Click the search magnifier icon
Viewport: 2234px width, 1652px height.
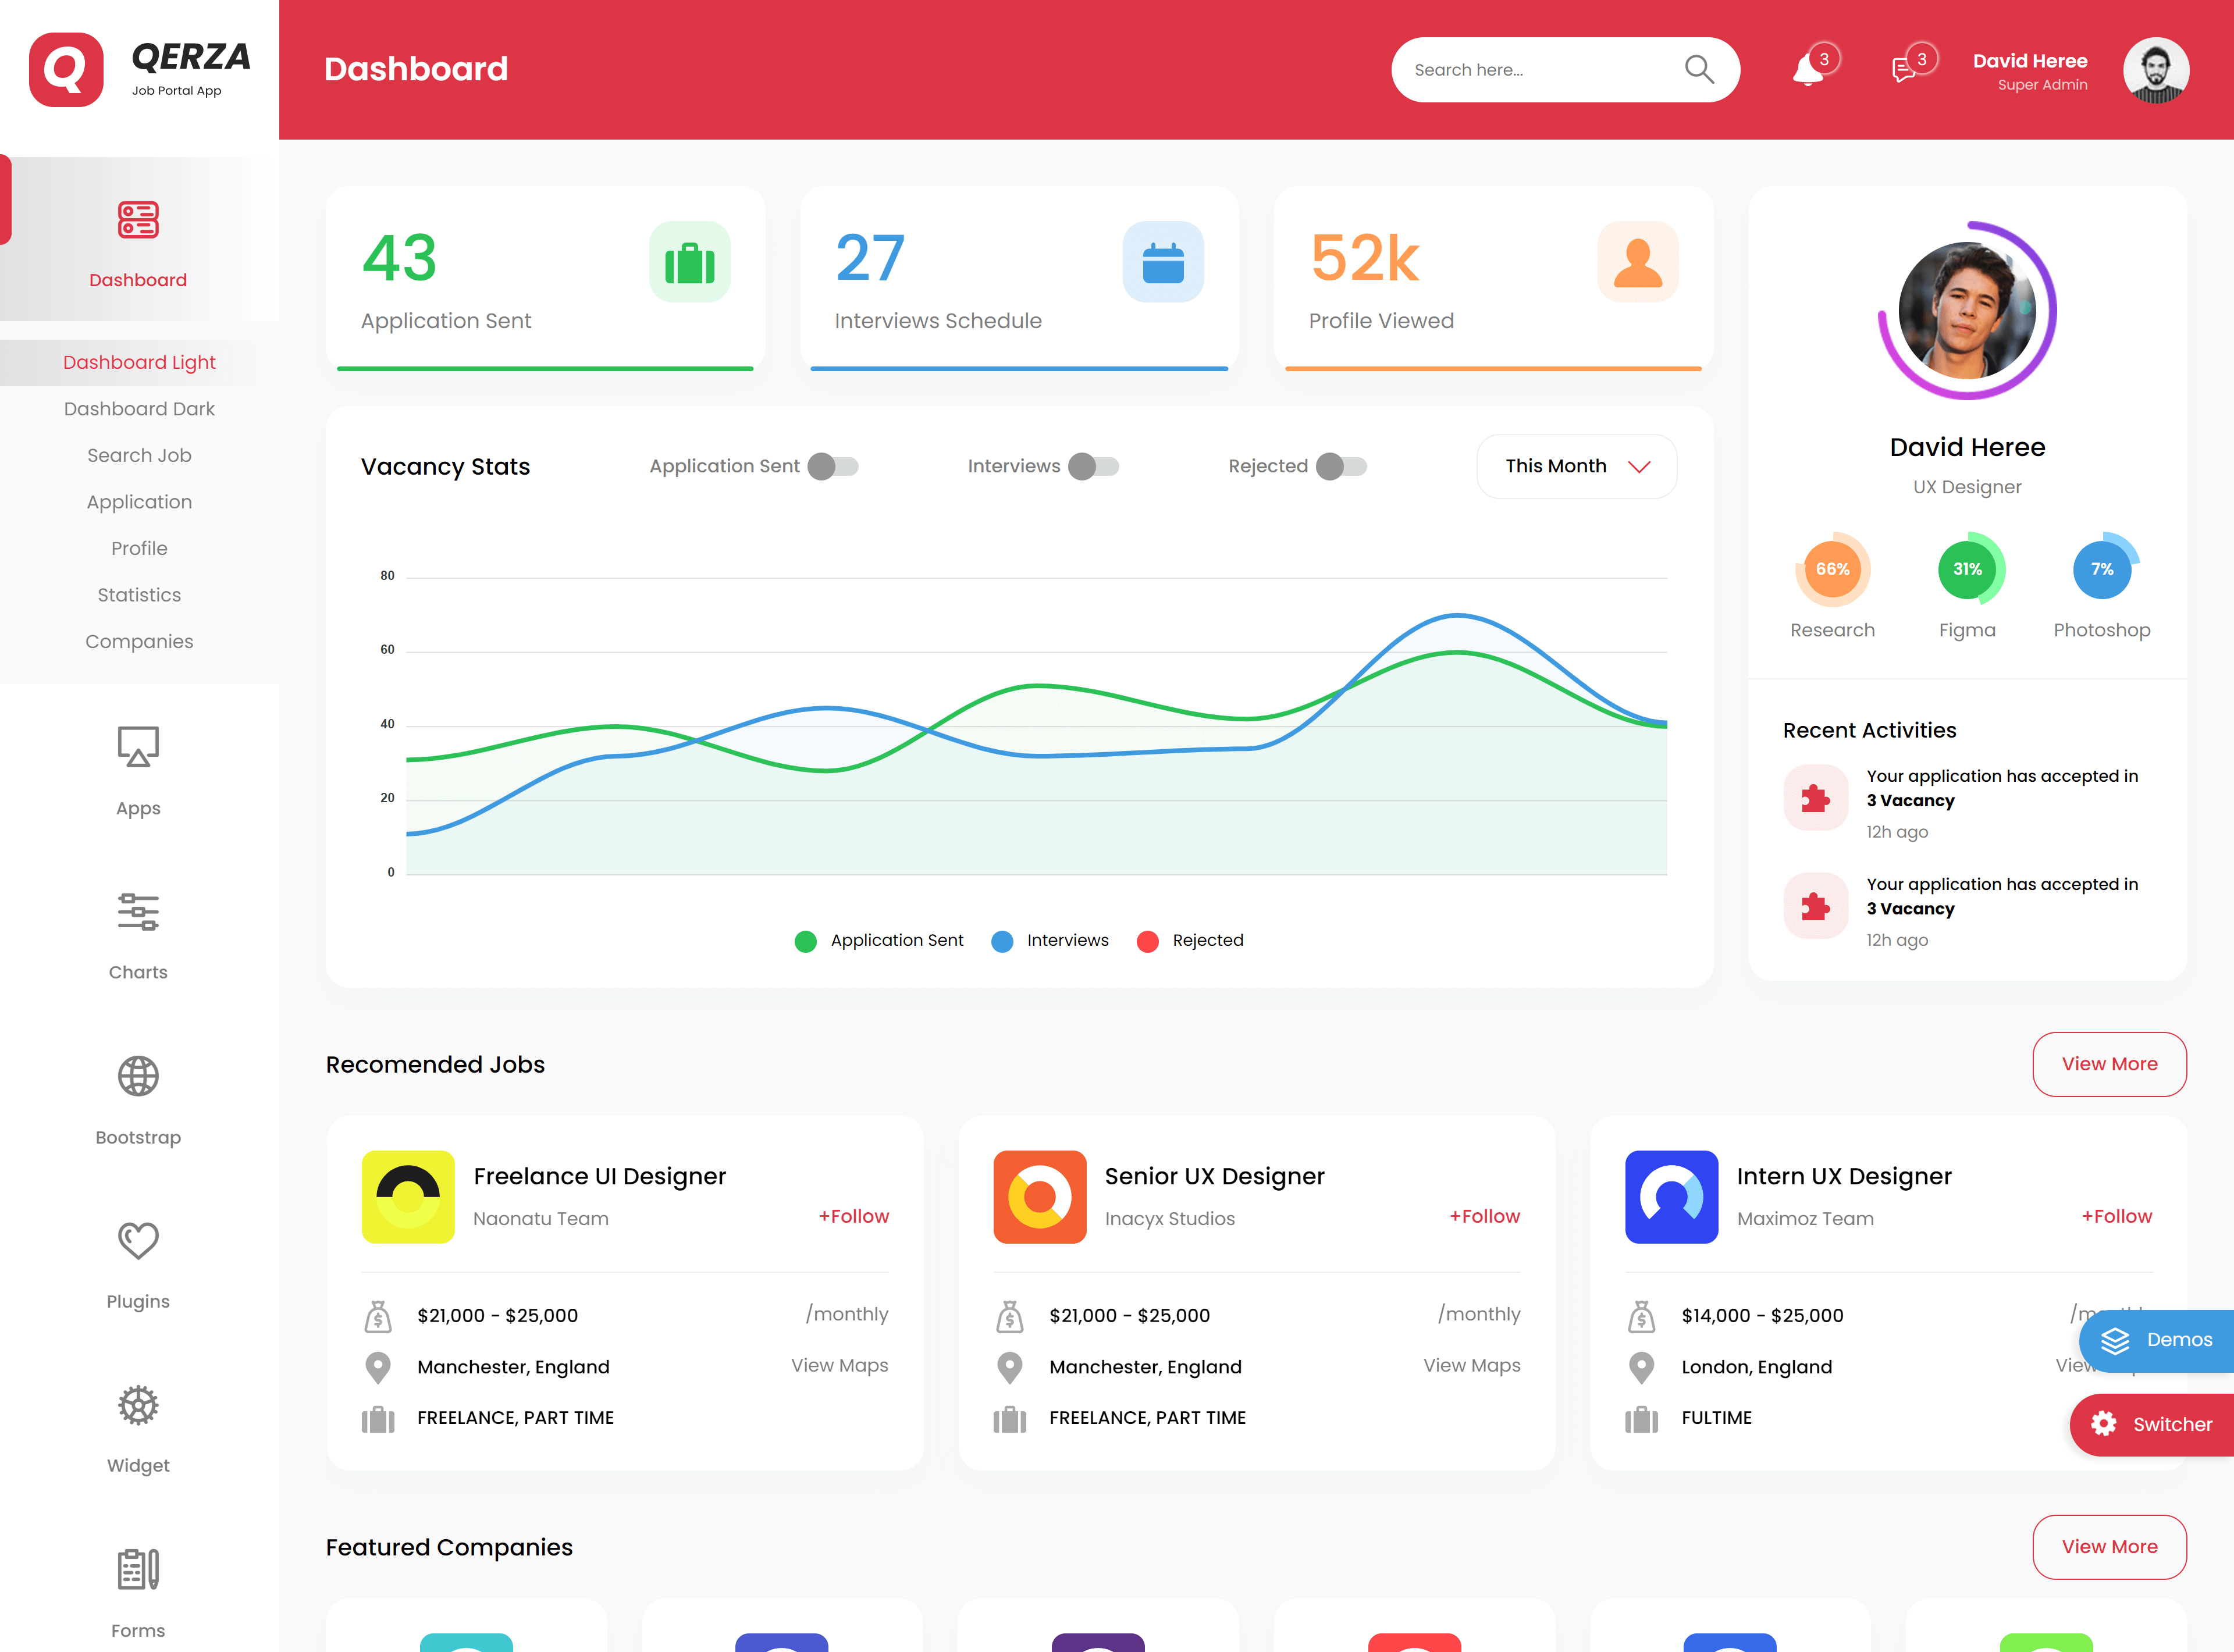pos(1699,69)
